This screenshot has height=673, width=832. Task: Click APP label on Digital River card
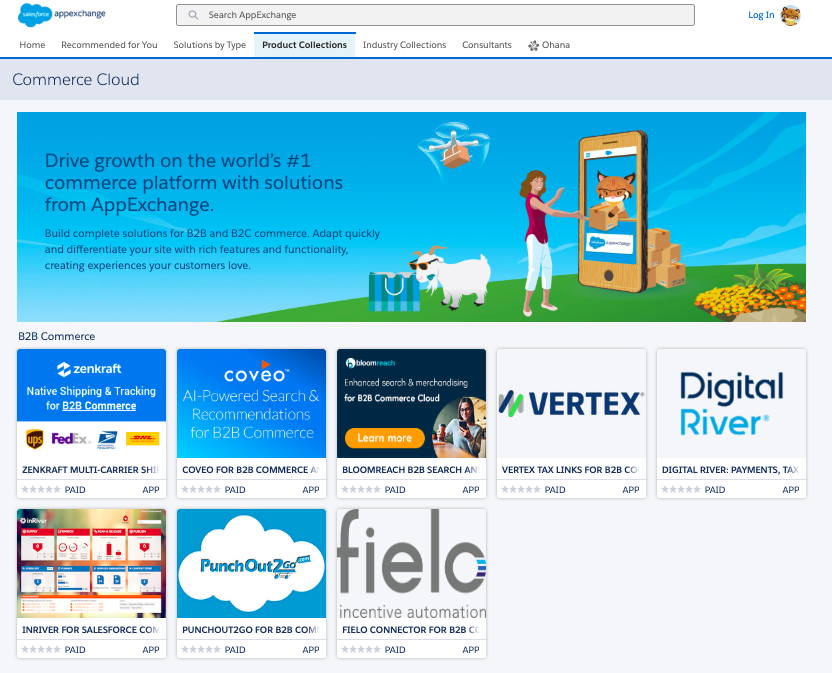[x=791, y=490]
